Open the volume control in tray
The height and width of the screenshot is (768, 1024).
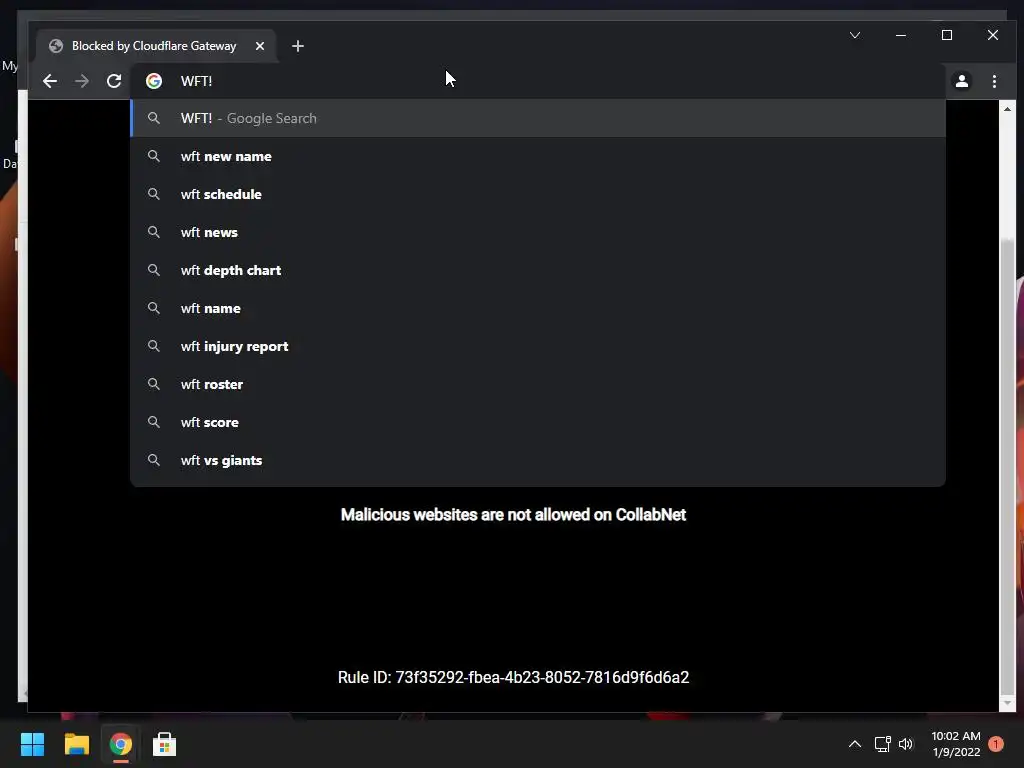(x=906, y=744)
